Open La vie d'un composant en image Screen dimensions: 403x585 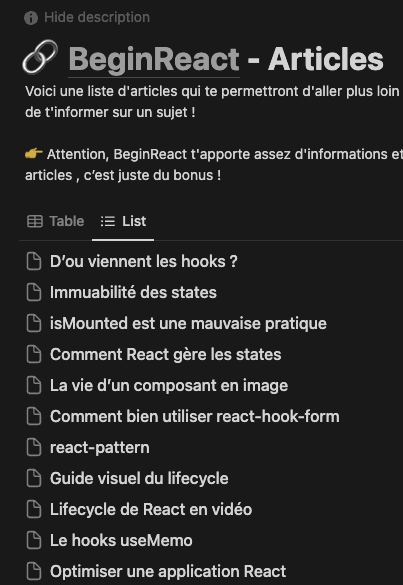(169, 385)
